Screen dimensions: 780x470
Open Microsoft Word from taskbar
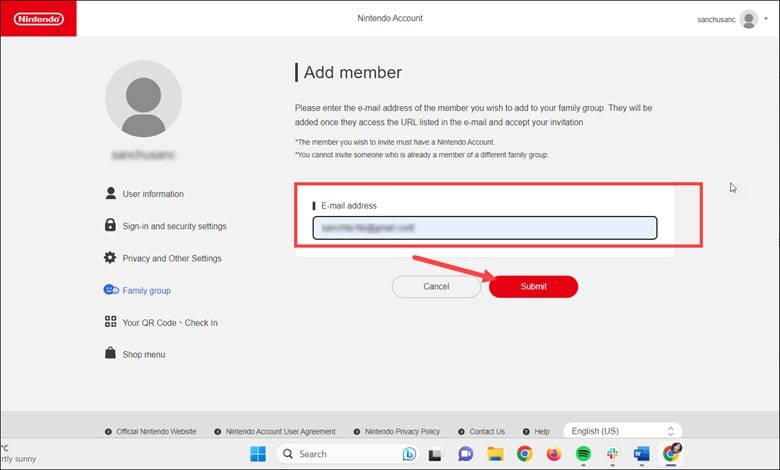[642, 454]
